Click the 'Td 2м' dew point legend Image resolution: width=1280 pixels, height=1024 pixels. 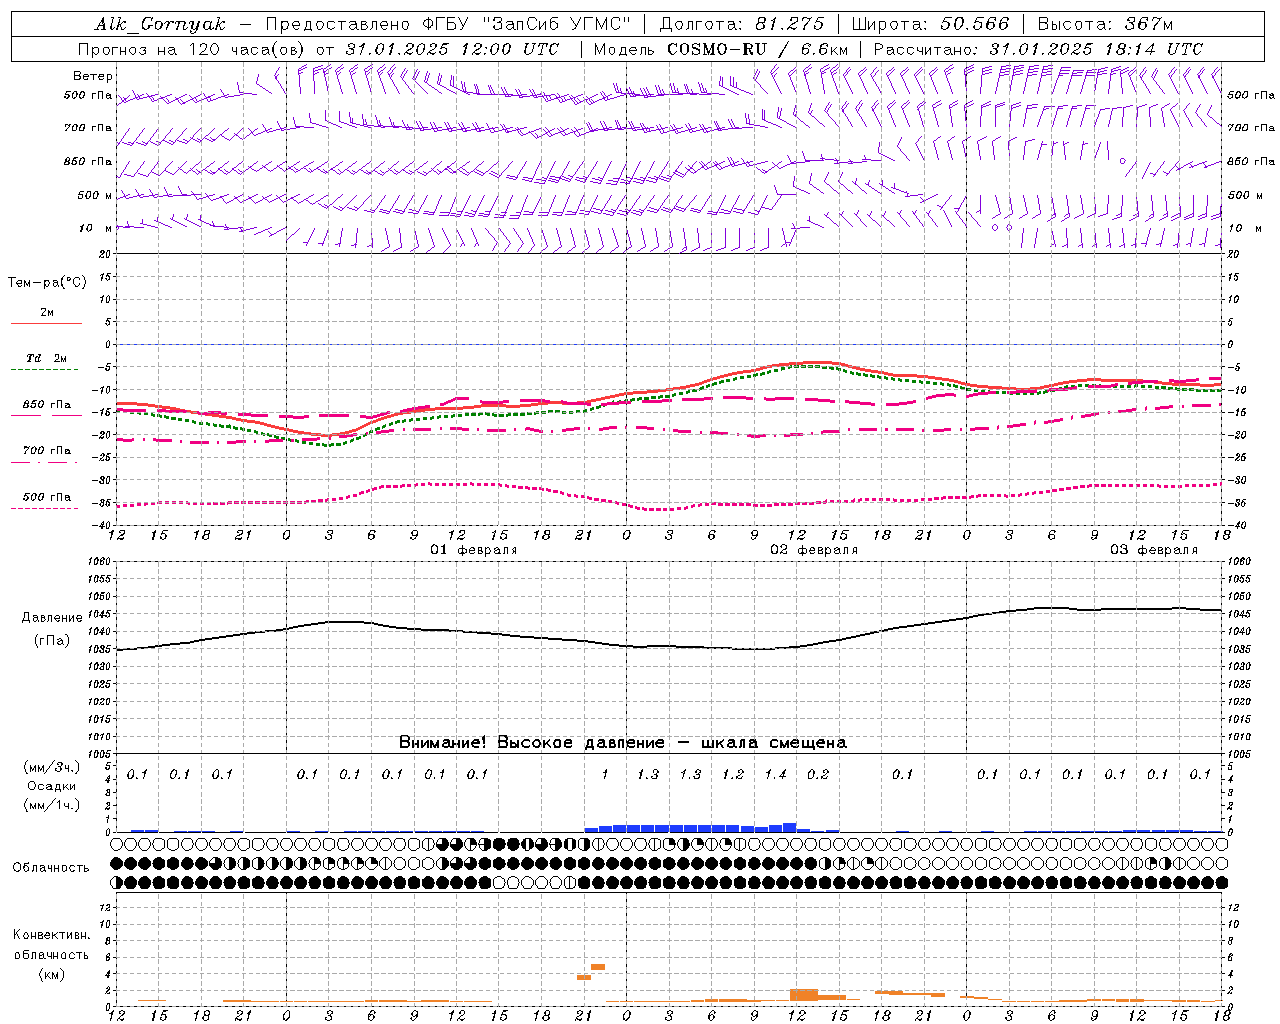46,358
